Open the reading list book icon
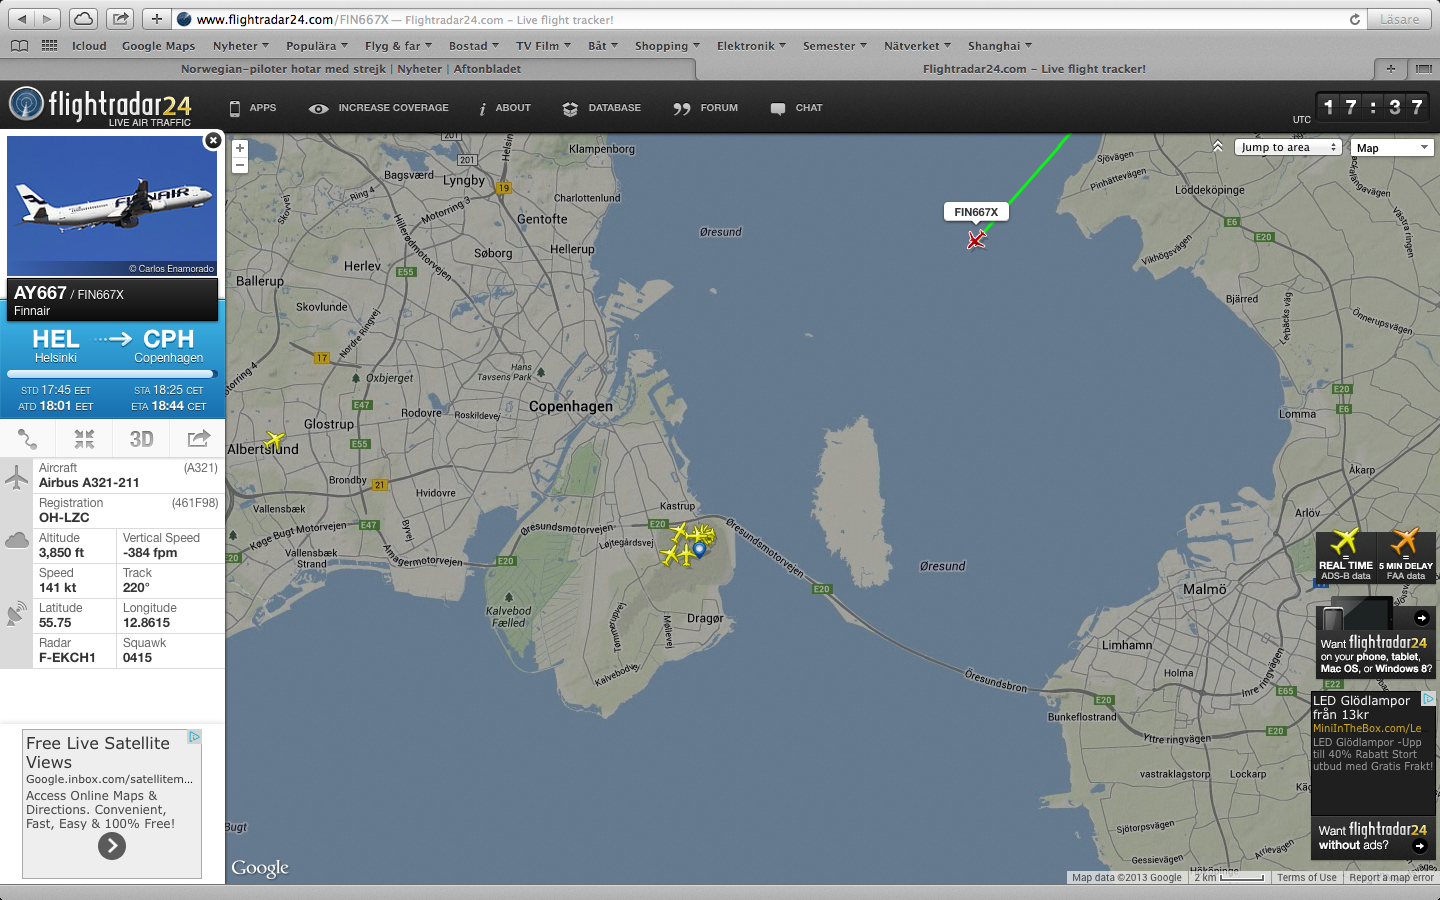Viewport: 1440px width, 900px height. 19,45
